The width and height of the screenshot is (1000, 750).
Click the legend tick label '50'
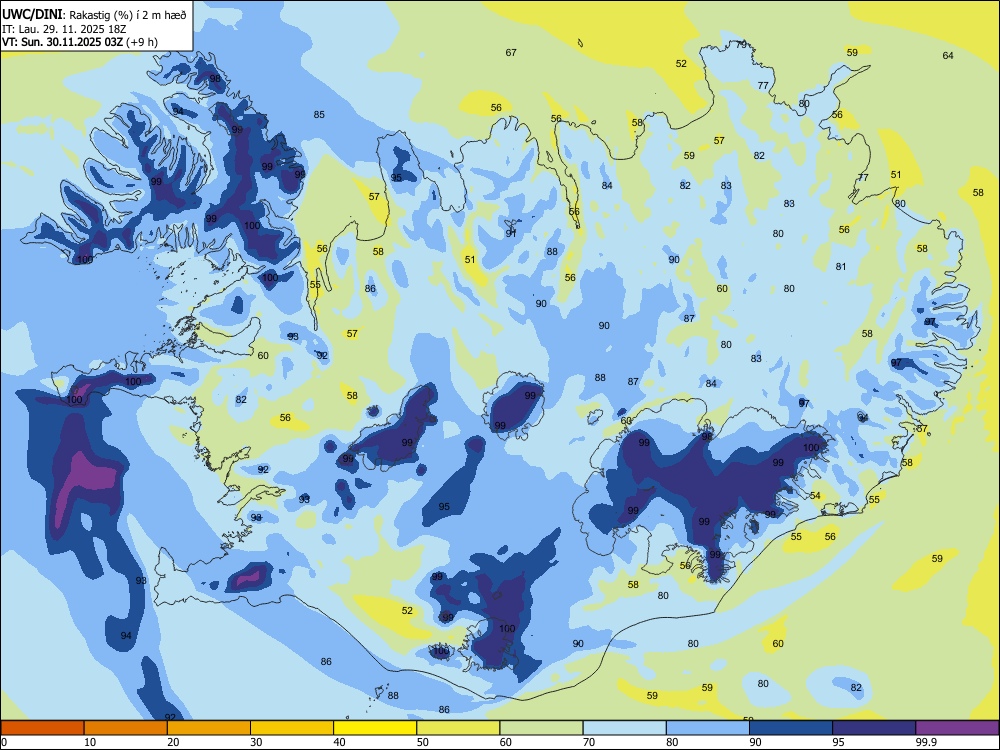423,742
